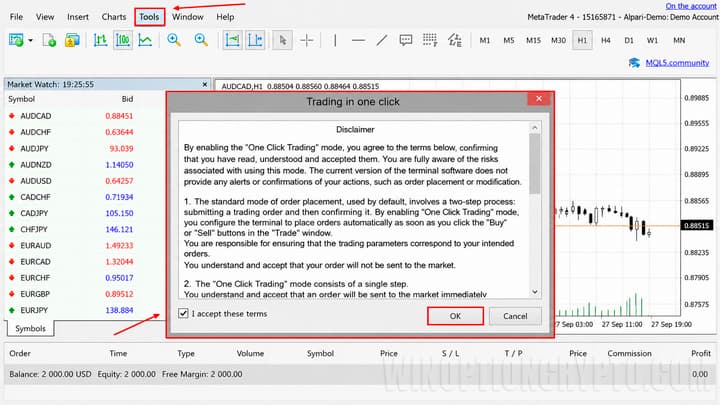Select H1 timeframe
This screenshot has width=720, height=405.
click(582, 40)
